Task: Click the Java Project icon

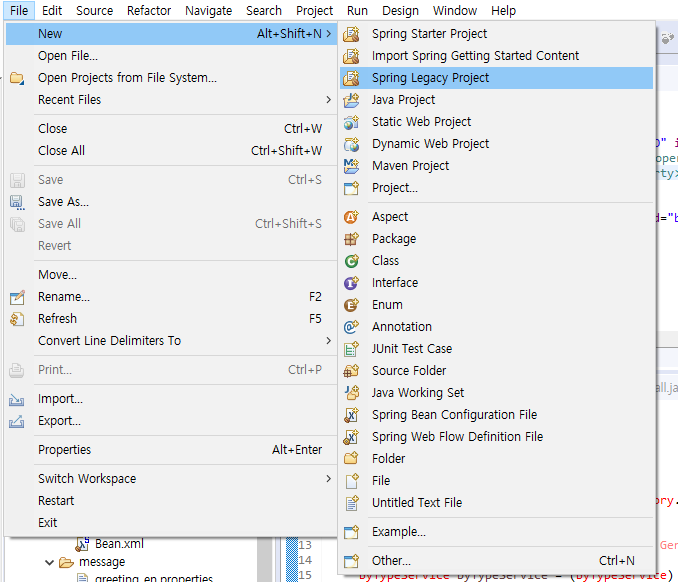Action: tap(351, 100)
